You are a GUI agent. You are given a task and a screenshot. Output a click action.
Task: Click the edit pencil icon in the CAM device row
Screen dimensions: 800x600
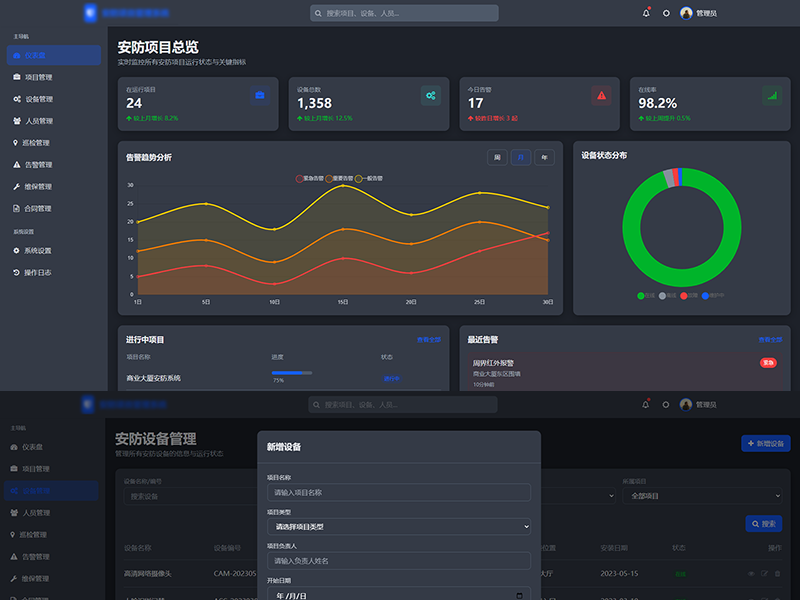[764, 573]
